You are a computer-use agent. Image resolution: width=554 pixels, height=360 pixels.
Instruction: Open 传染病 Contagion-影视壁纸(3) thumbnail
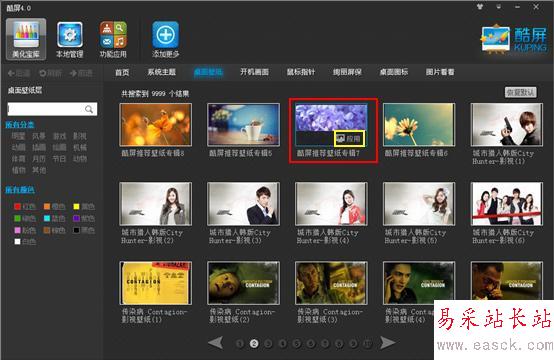331,283
